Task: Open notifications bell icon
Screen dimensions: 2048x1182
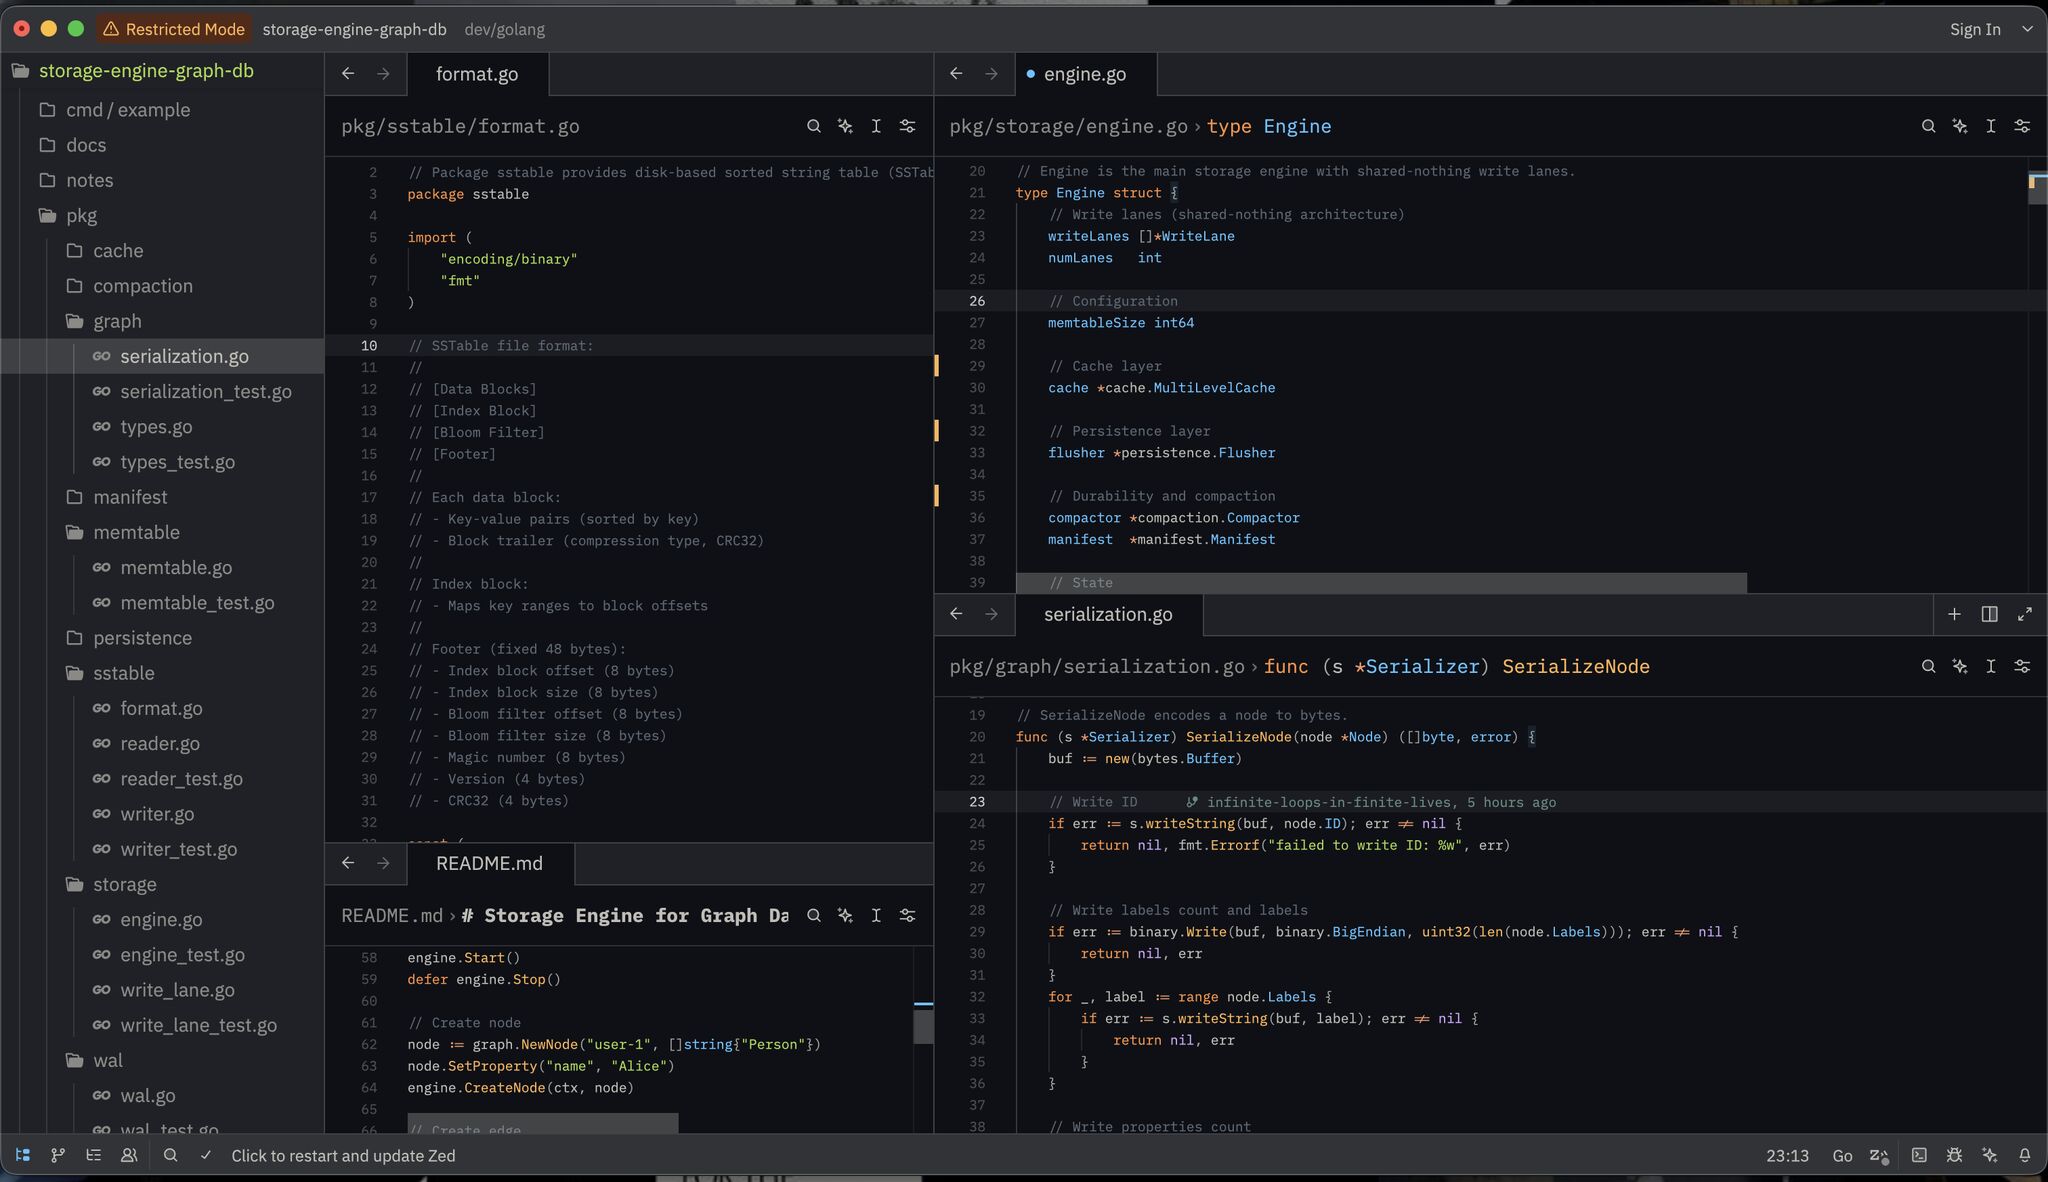Action: point(2025,1155)
